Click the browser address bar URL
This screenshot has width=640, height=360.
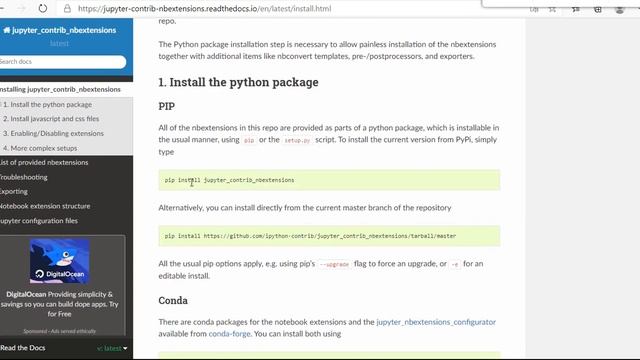click(x=204, y=9)
